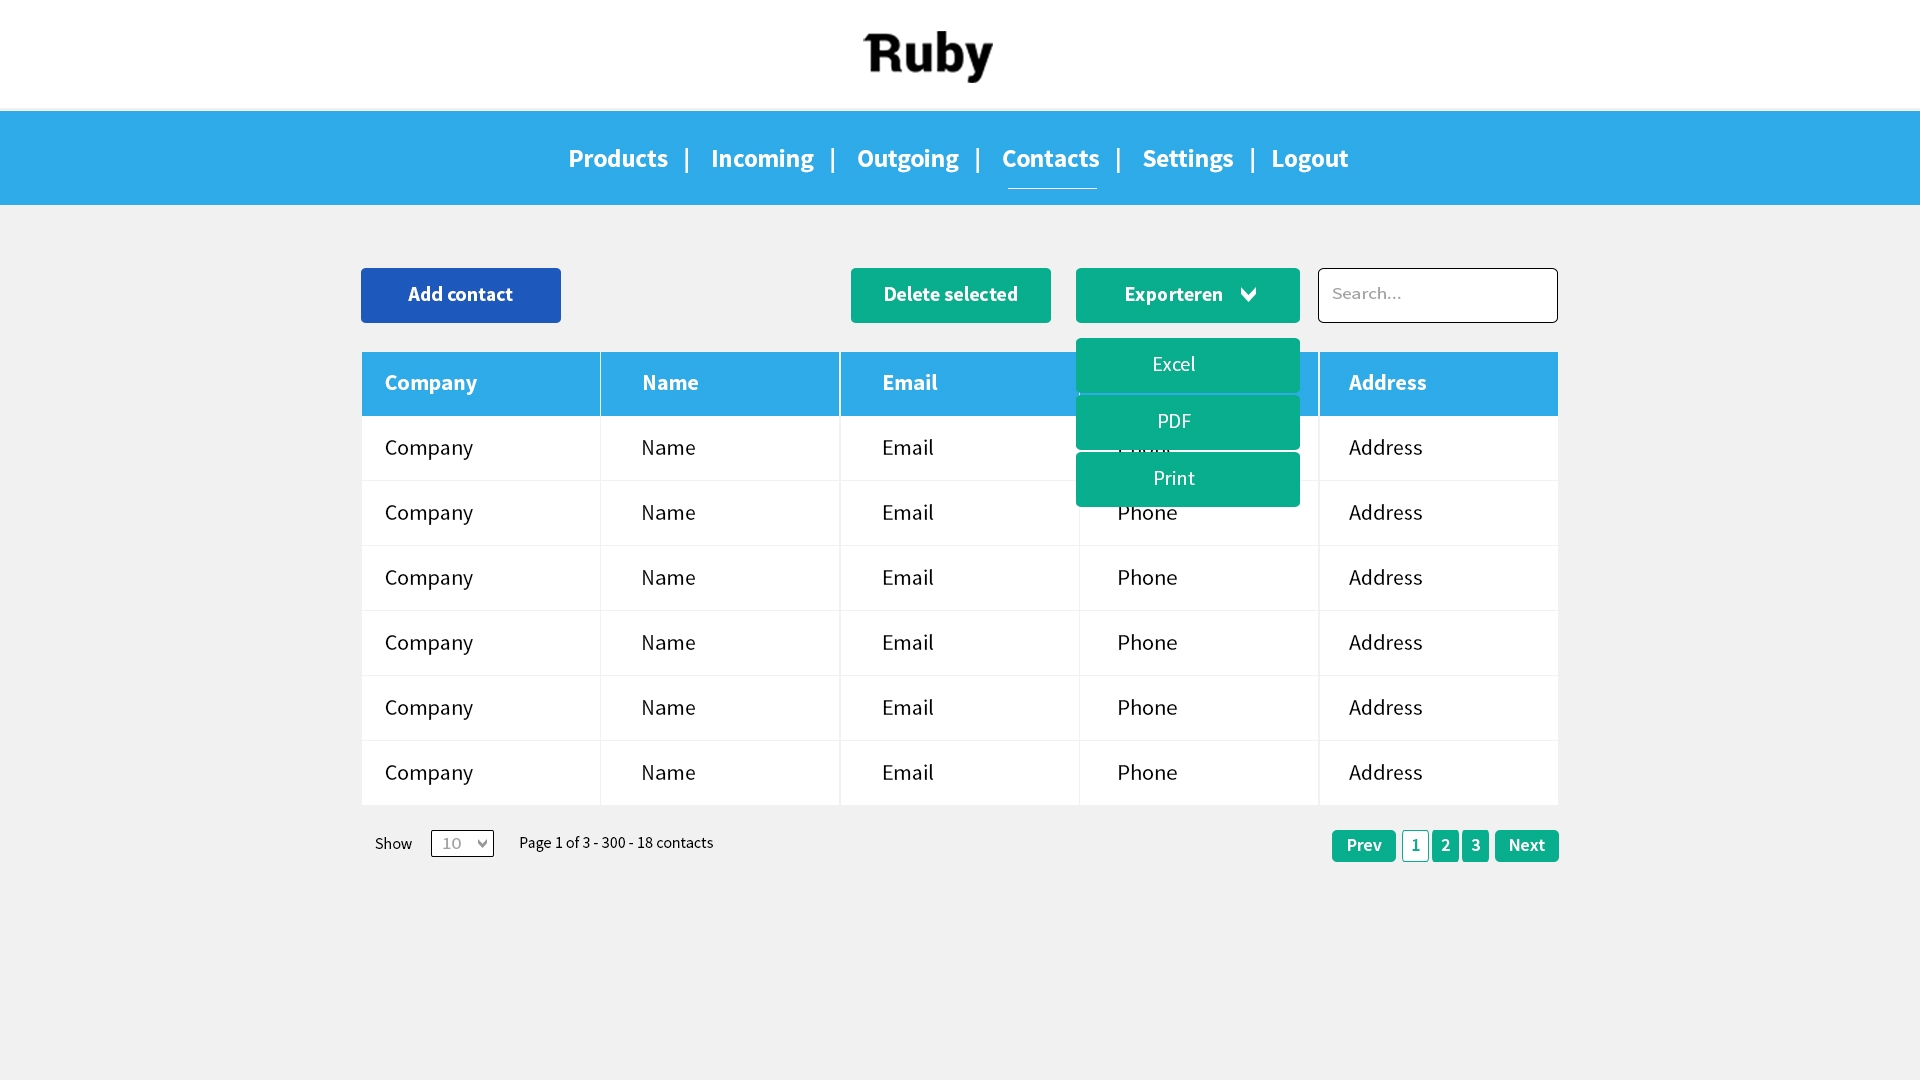This screenshot has width=1920, height=1080.
Task: Switch to Outgoing page
Action: pos(907,159)
